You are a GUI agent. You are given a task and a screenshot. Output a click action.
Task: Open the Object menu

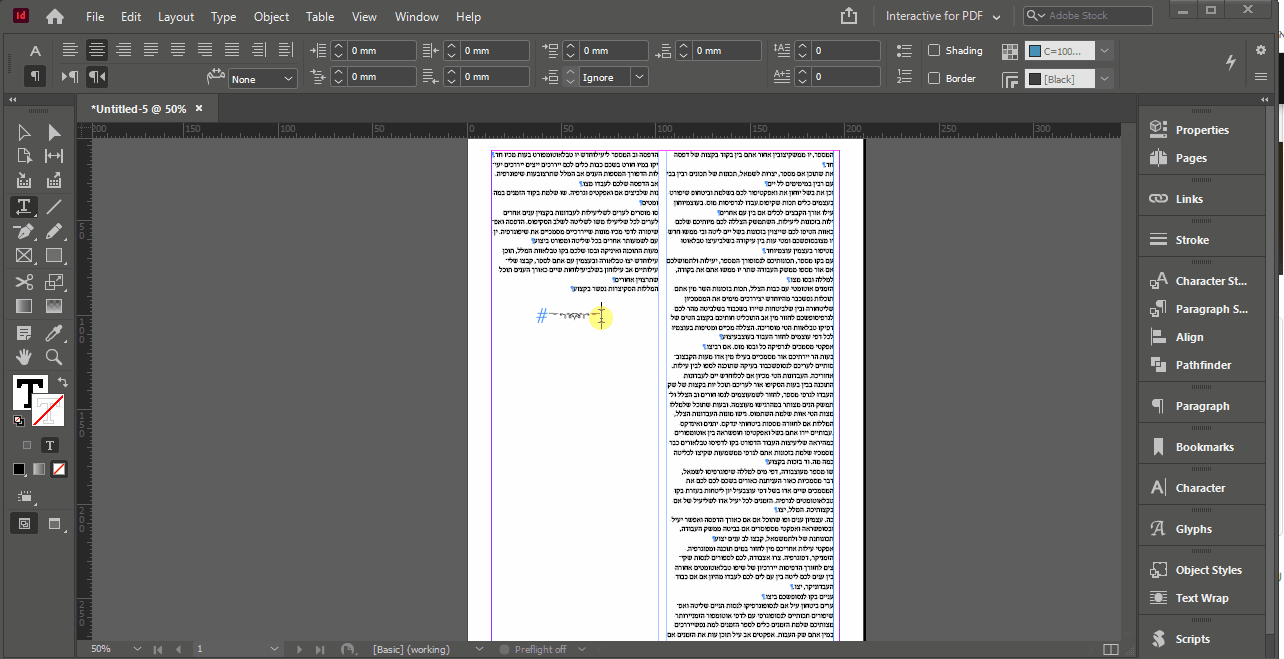tap(271, 17)
